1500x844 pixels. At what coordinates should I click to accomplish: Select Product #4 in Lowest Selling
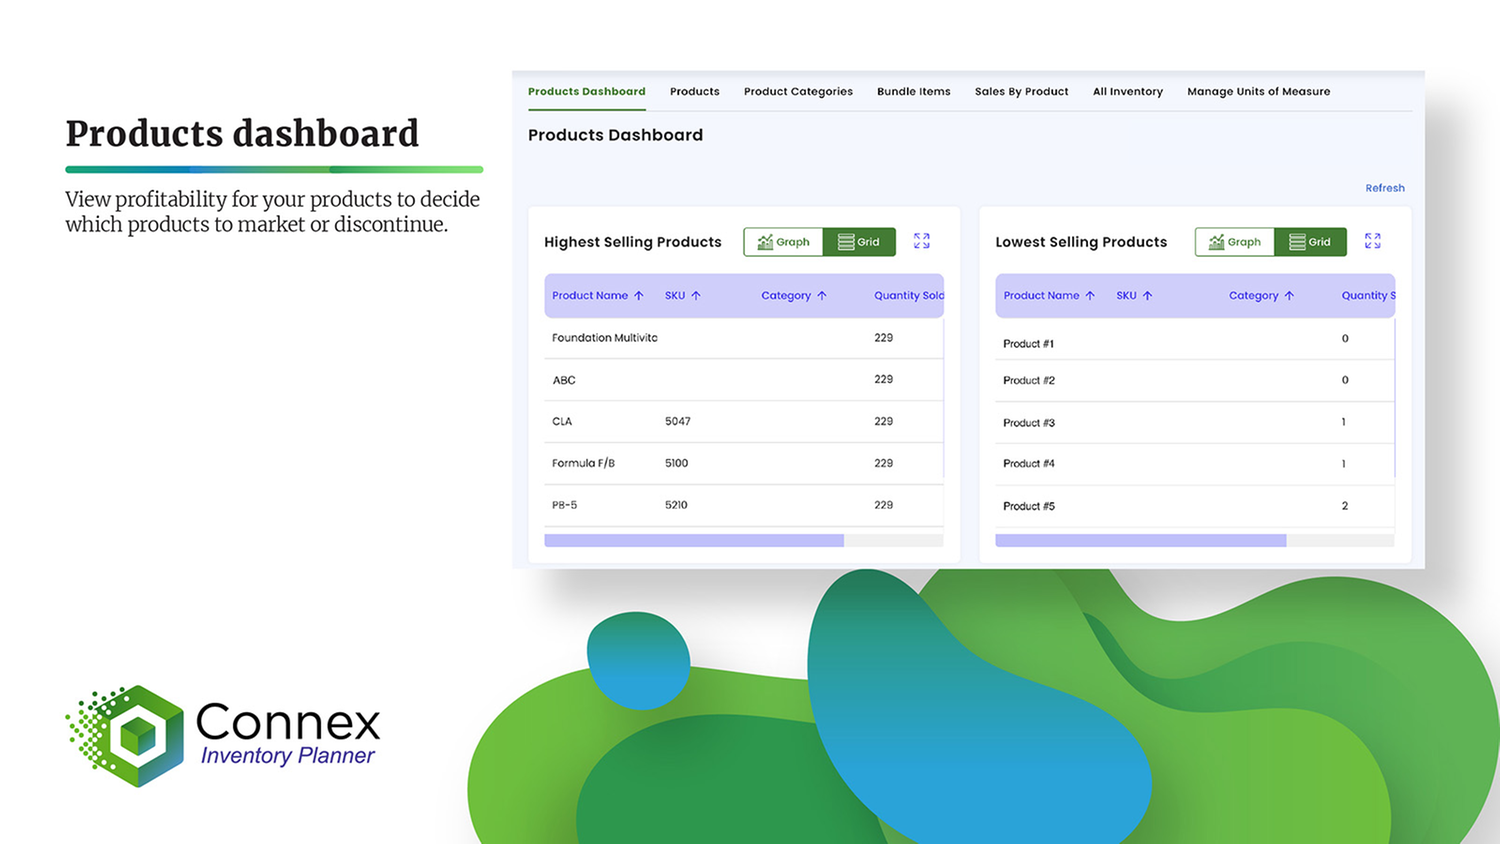tap(1029, 464)
